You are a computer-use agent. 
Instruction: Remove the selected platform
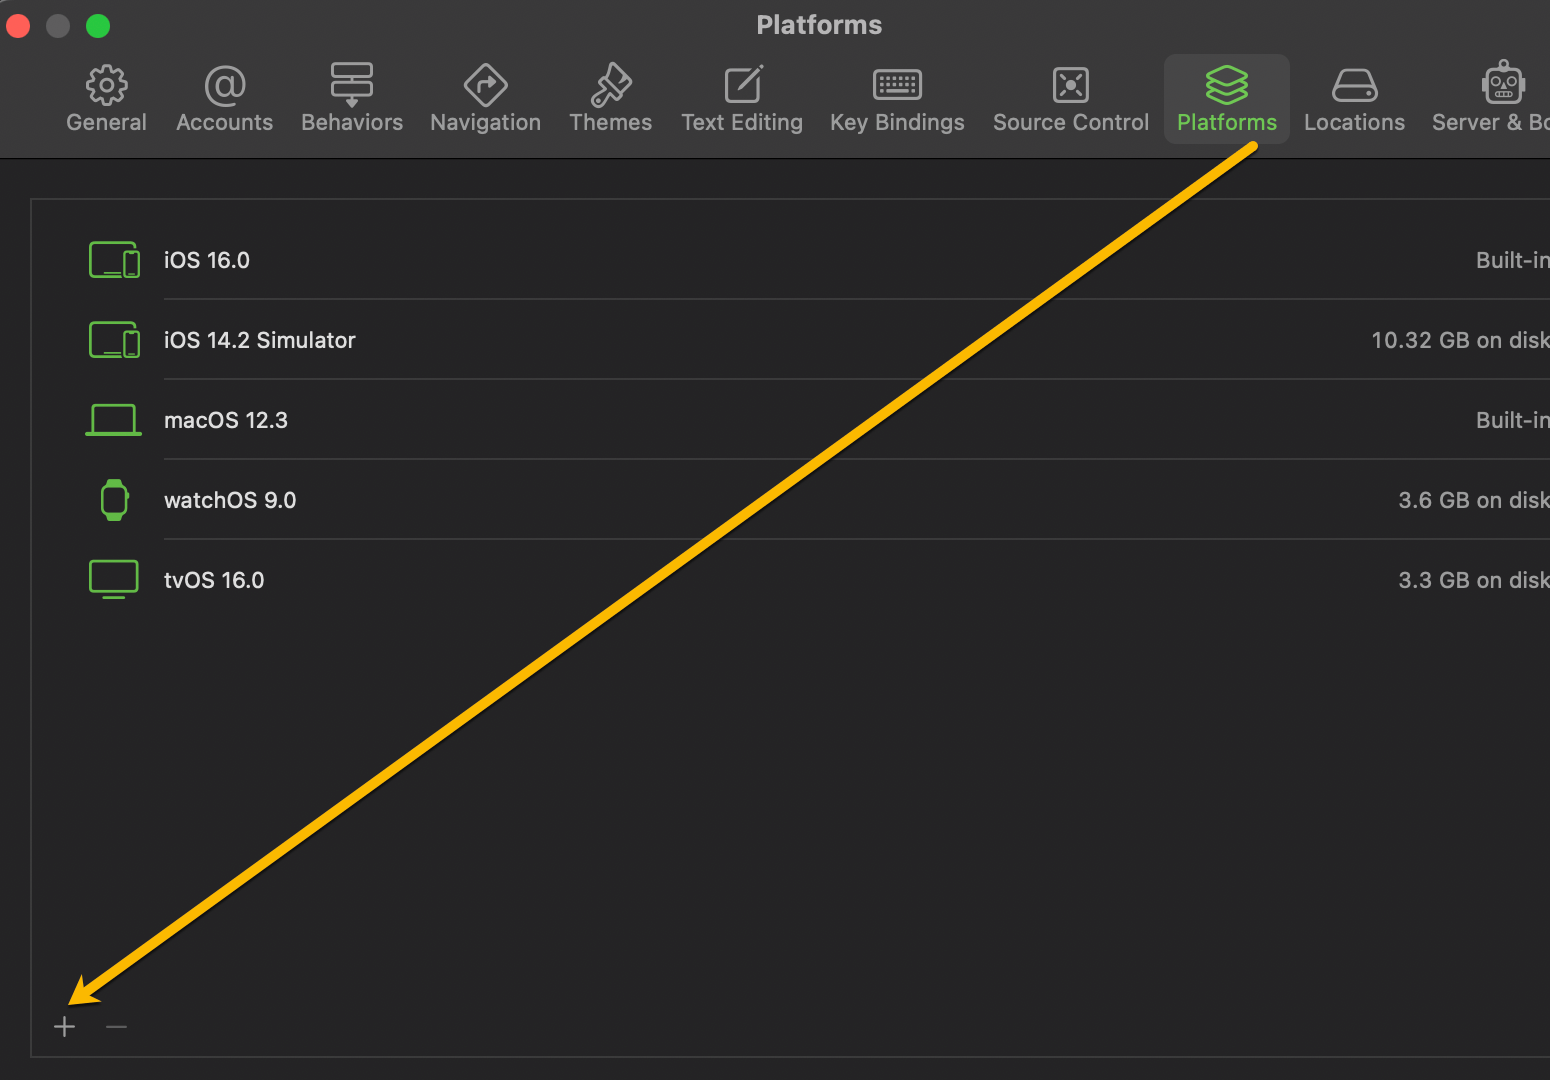pos(116,1026)
